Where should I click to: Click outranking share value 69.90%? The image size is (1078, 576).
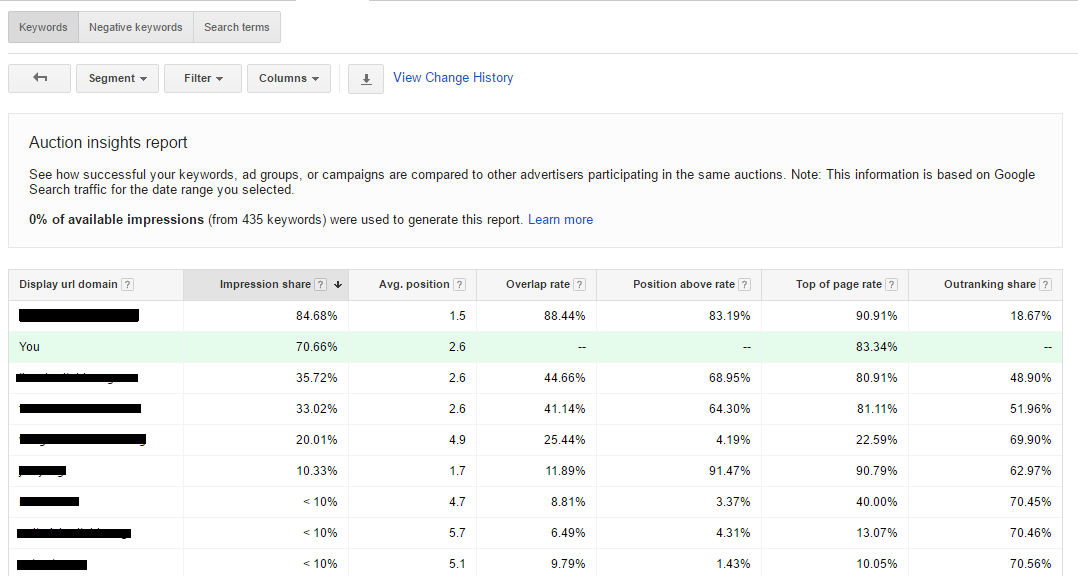click(x=1031, y=440)
